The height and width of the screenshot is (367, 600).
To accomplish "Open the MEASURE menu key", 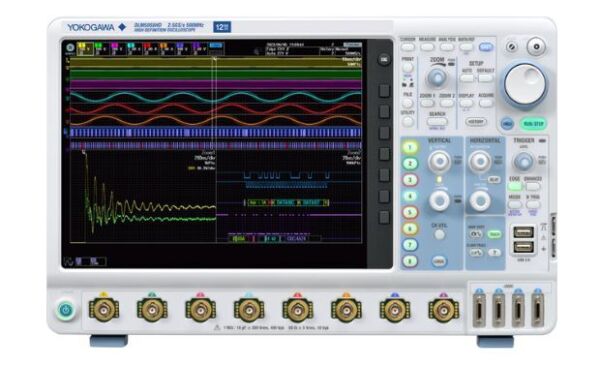I will (427, 47).
